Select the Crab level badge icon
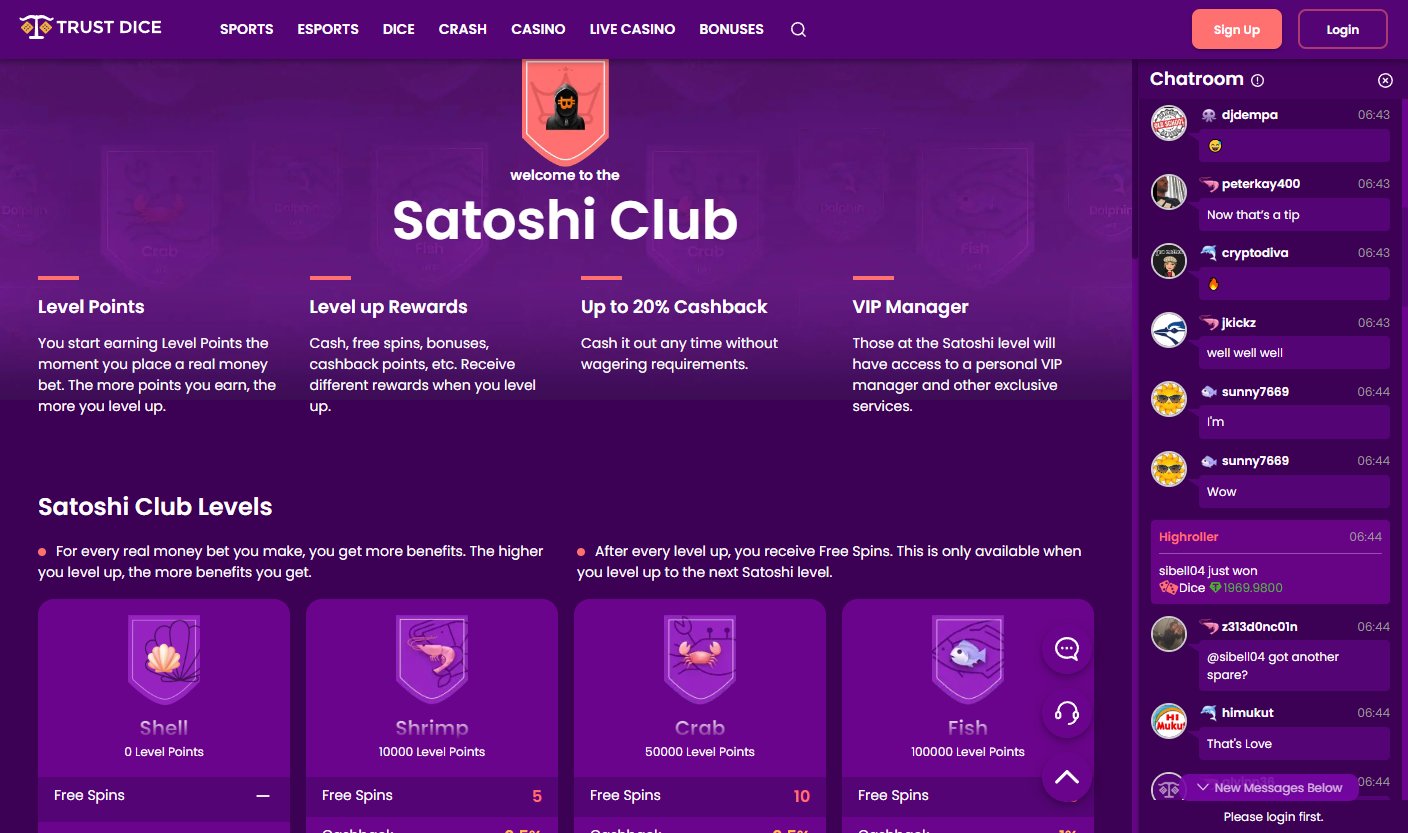The height and width of the screenshot is (833, 1408). (700, 659)
